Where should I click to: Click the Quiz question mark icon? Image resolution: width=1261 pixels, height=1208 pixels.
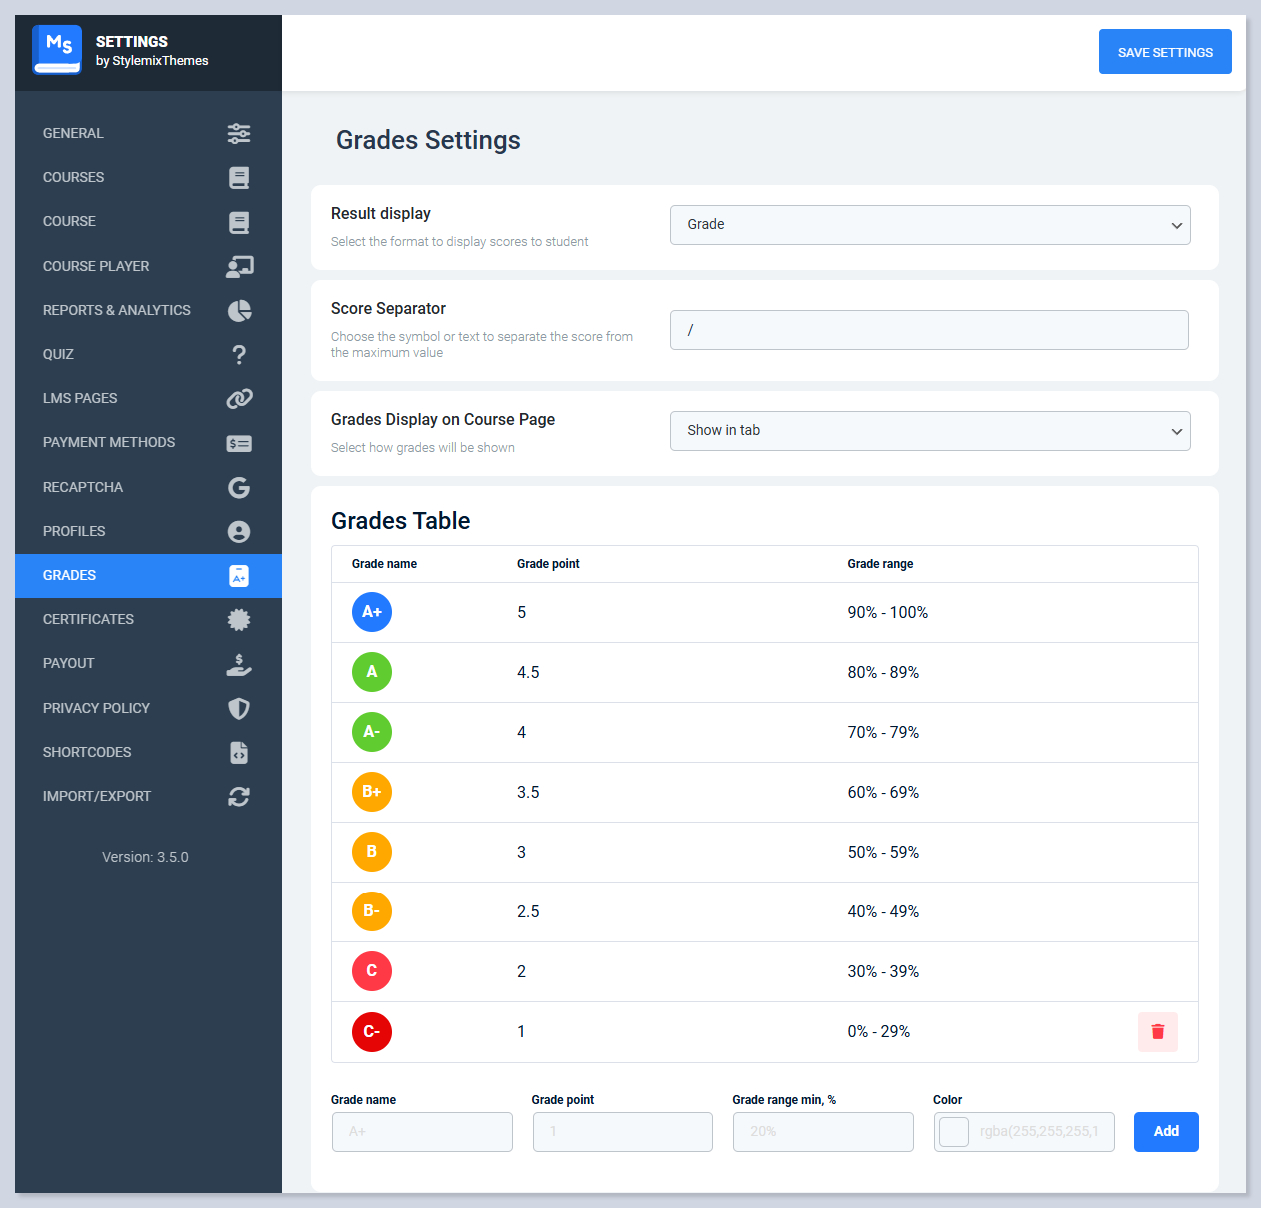point(239,354)
